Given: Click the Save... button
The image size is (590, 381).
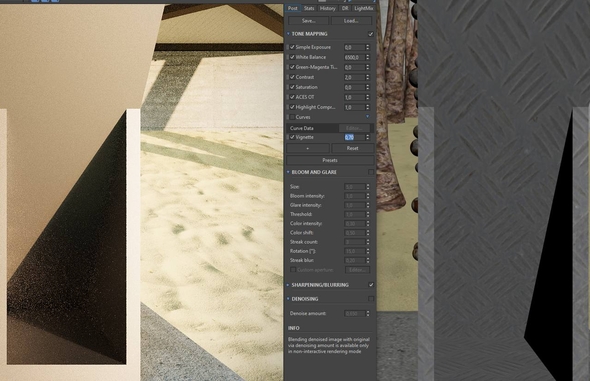Looking at the screenshot, I should point(308,21).
